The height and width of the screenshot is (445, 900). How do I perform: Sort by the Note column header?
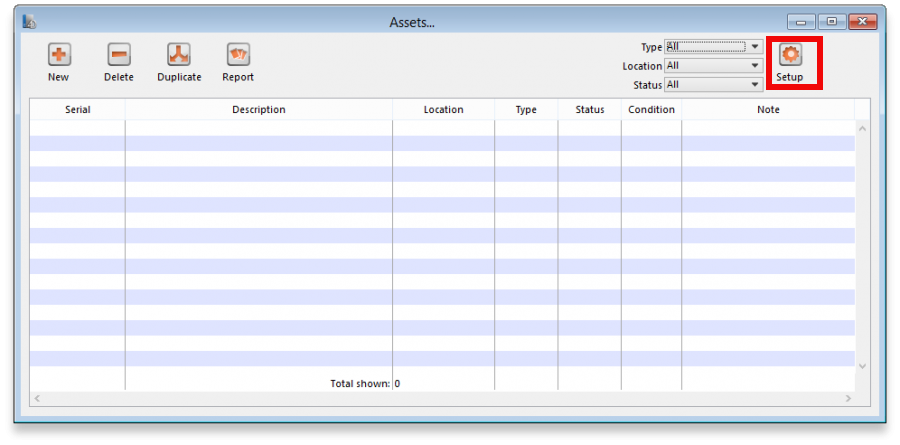(x=767, y=110)
